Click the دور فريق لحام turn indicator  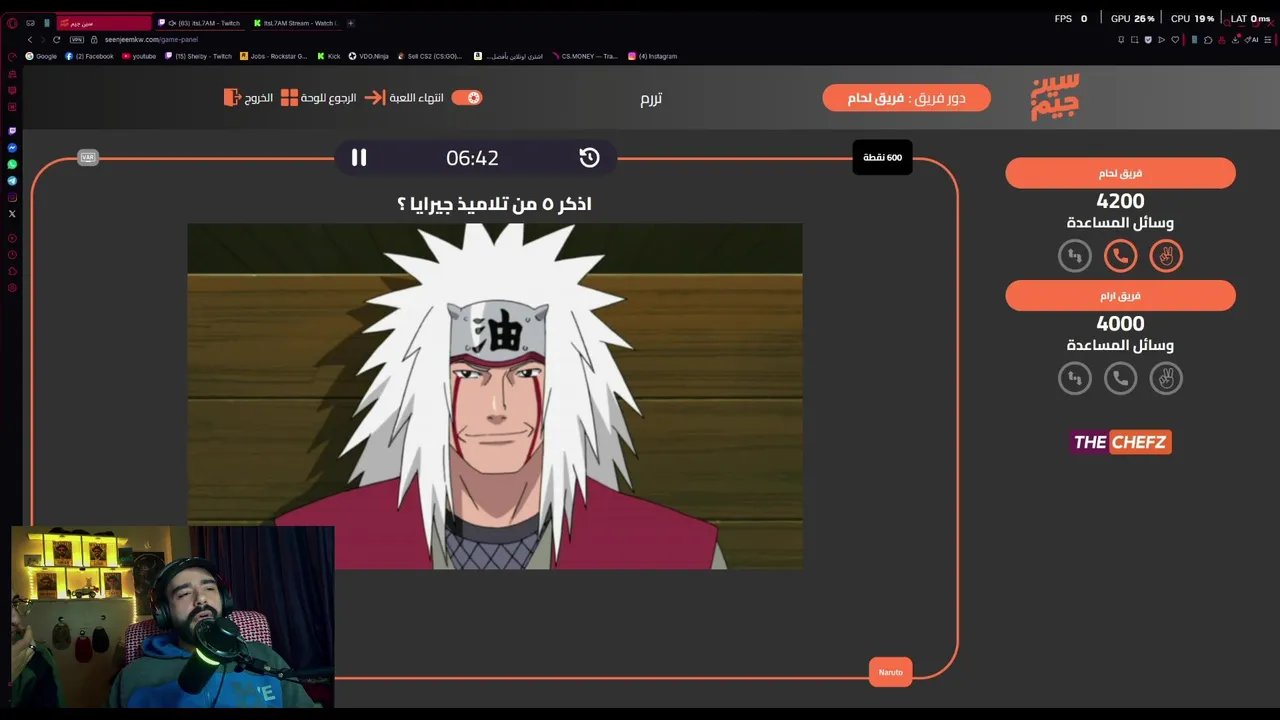point(906,98)
